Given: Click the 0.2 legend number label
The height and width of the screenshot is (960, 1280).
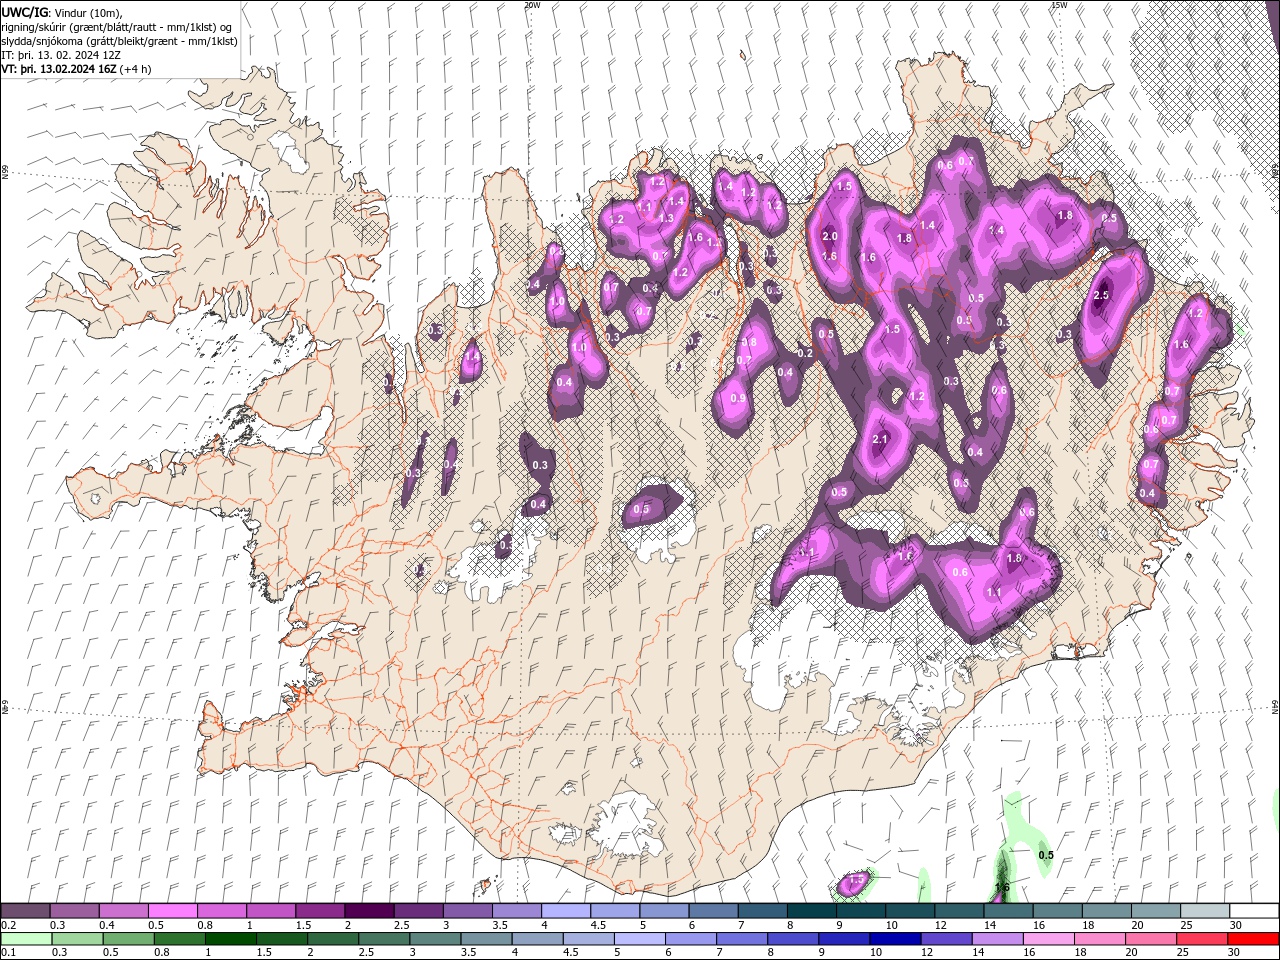Looking at the screenshot, I should pyautogui.click(x=8, y=925).
